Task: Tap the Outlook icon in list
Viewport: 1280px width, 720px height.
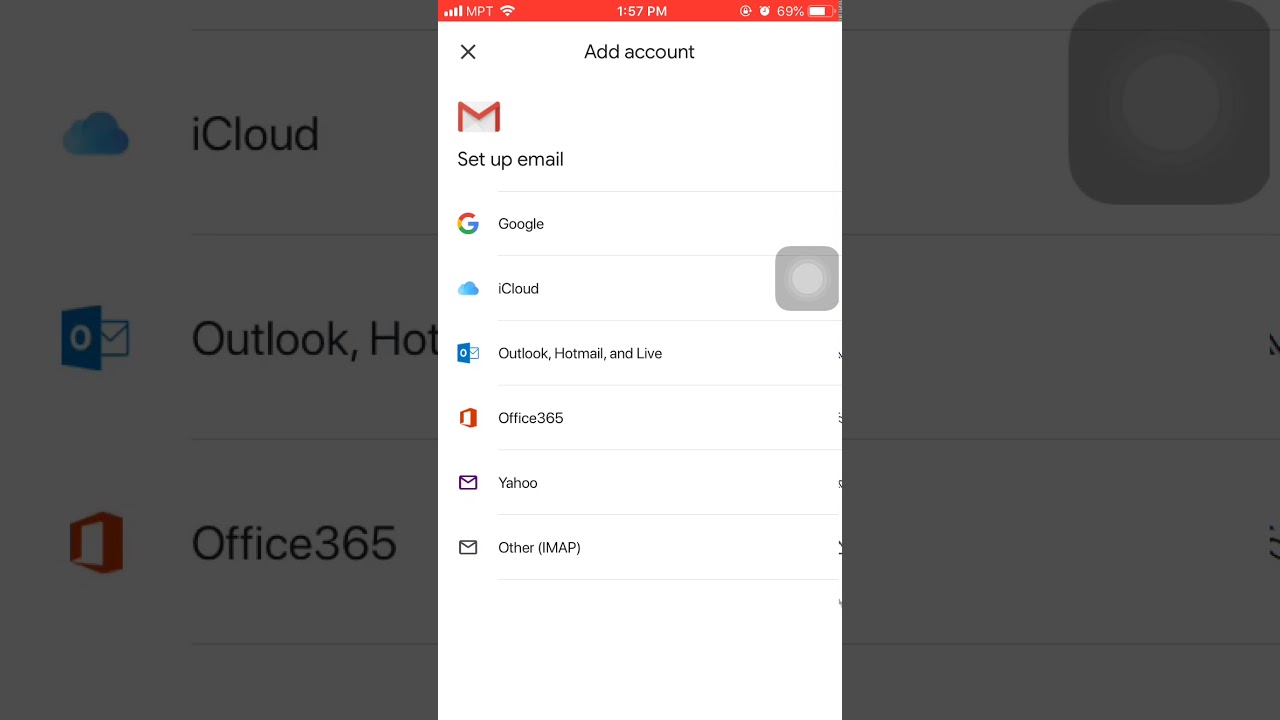Action: point(468,353)
